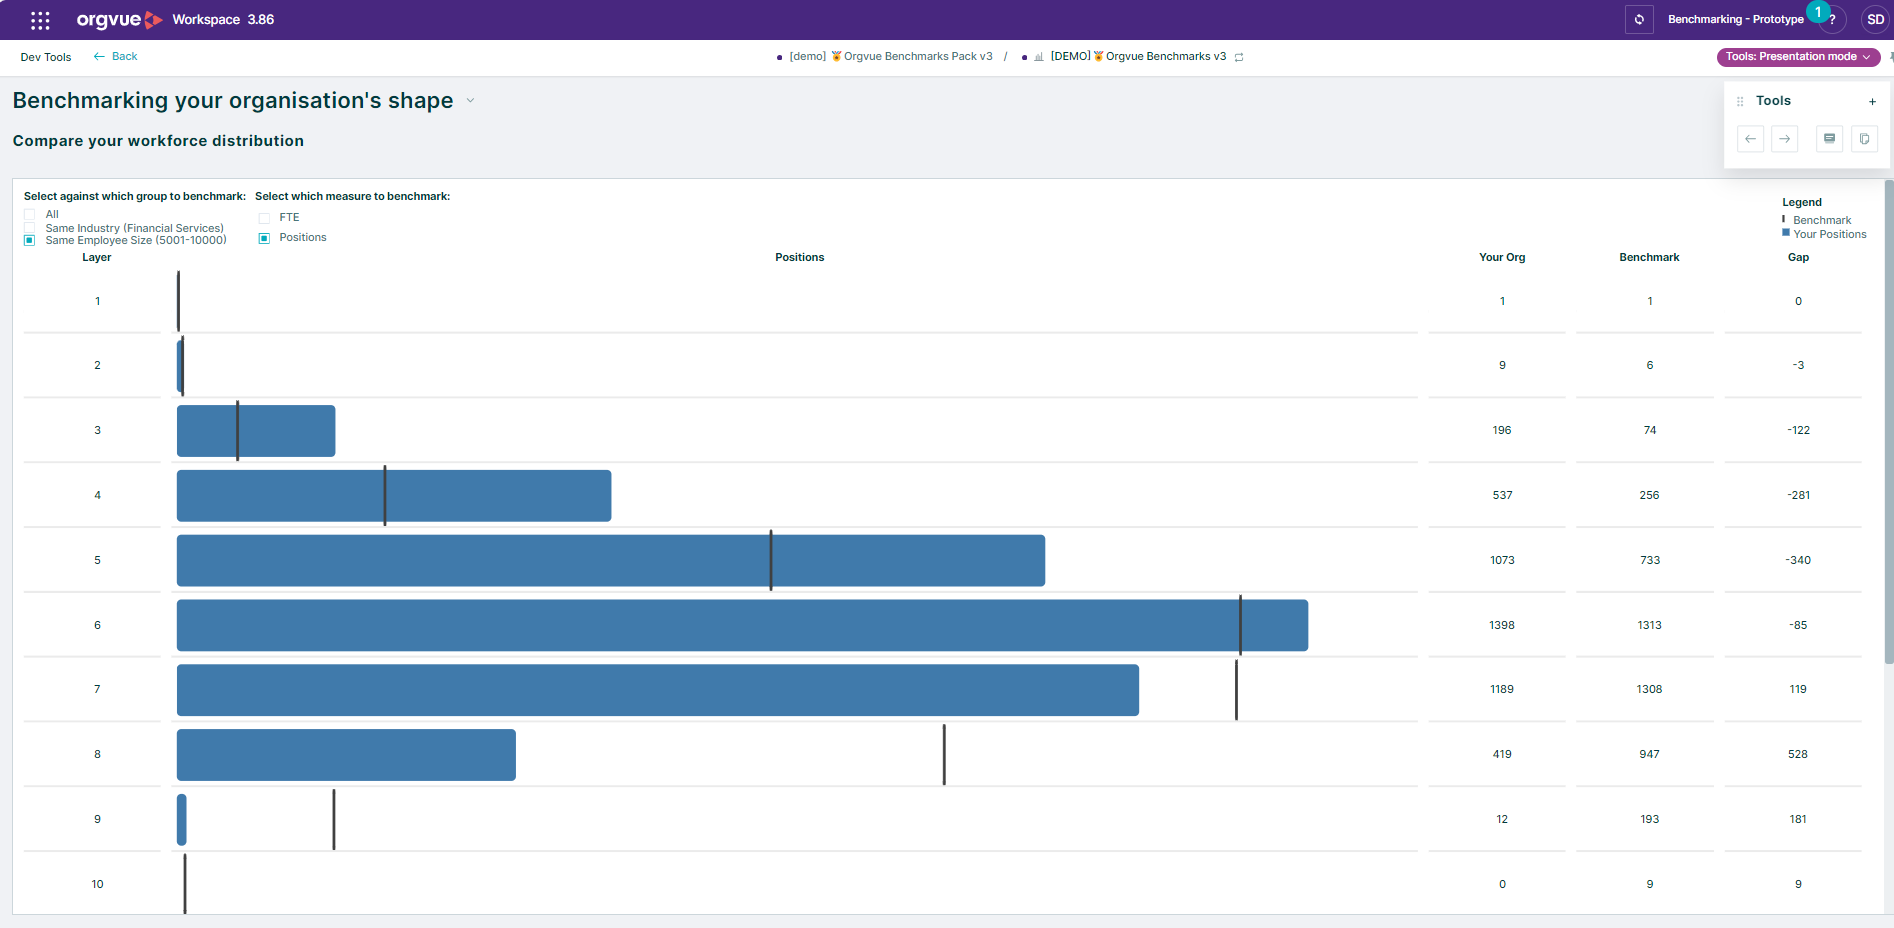Open the SD user profile avatar
The width and height of the screenshot is (1894, 928).
click(1875, 20)
